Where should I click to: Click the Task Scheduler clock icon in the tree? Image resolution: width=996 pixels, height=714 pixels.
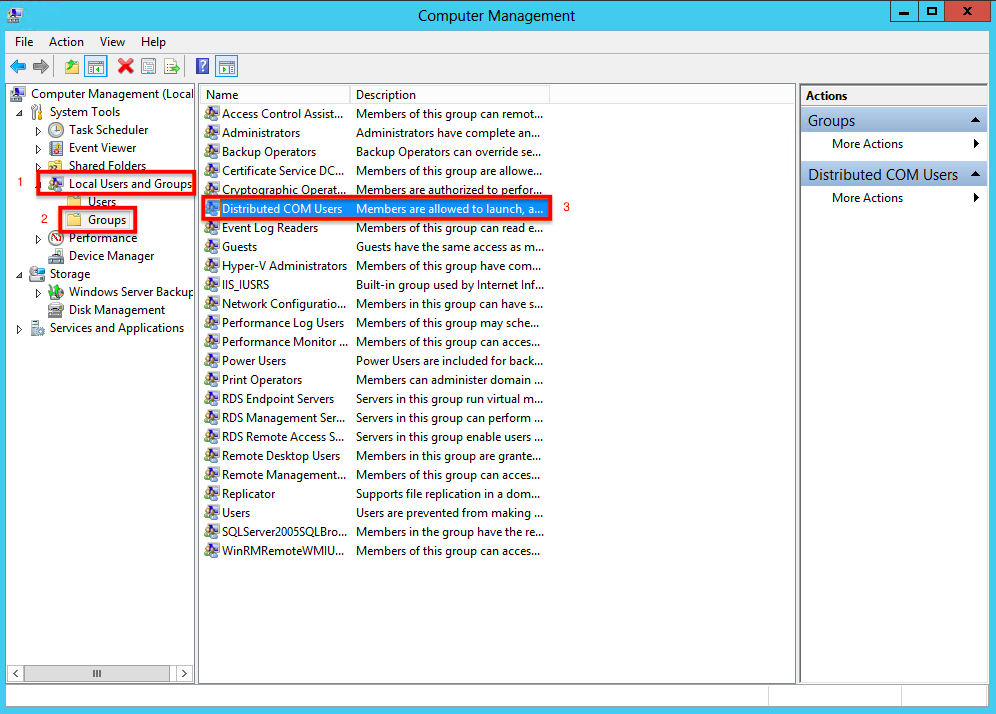pyautogui.click(x=56, y=130)
